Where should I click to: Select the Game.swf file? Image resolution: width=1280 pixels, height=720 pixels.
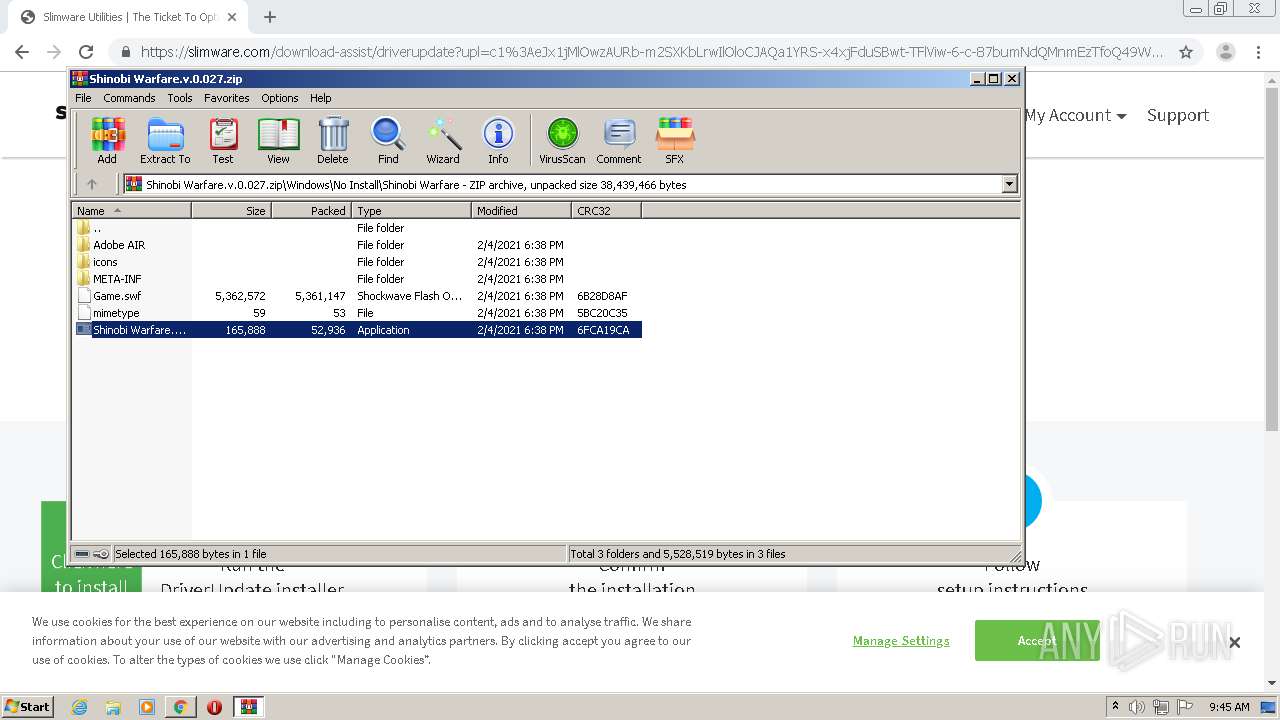tap(358, 296)
